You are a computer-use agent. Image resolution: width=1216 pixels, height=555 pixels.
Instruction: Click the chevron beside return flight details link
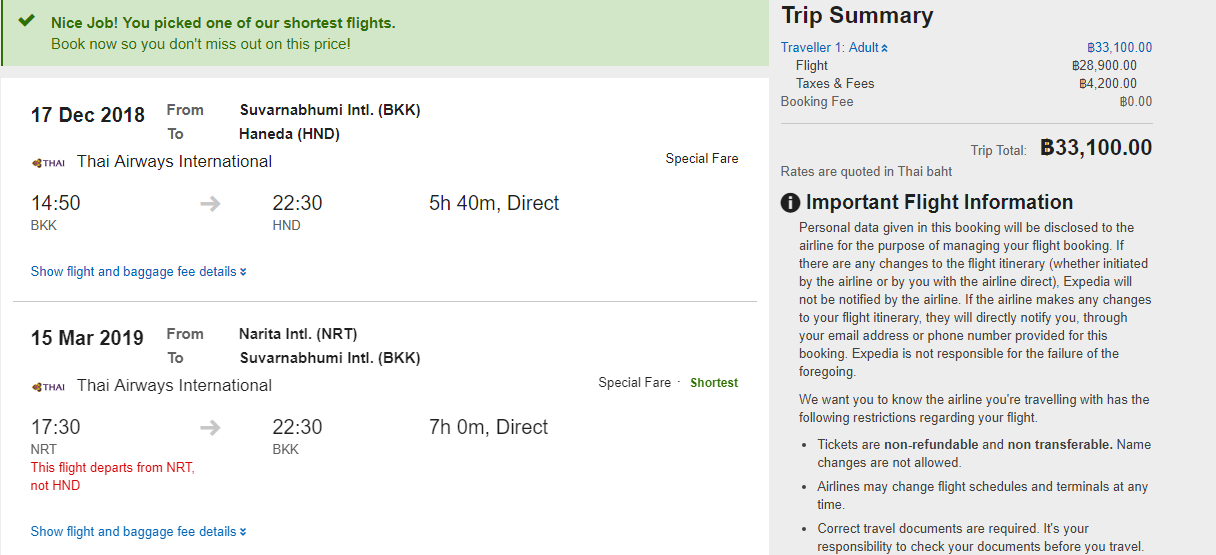[243, 532]
